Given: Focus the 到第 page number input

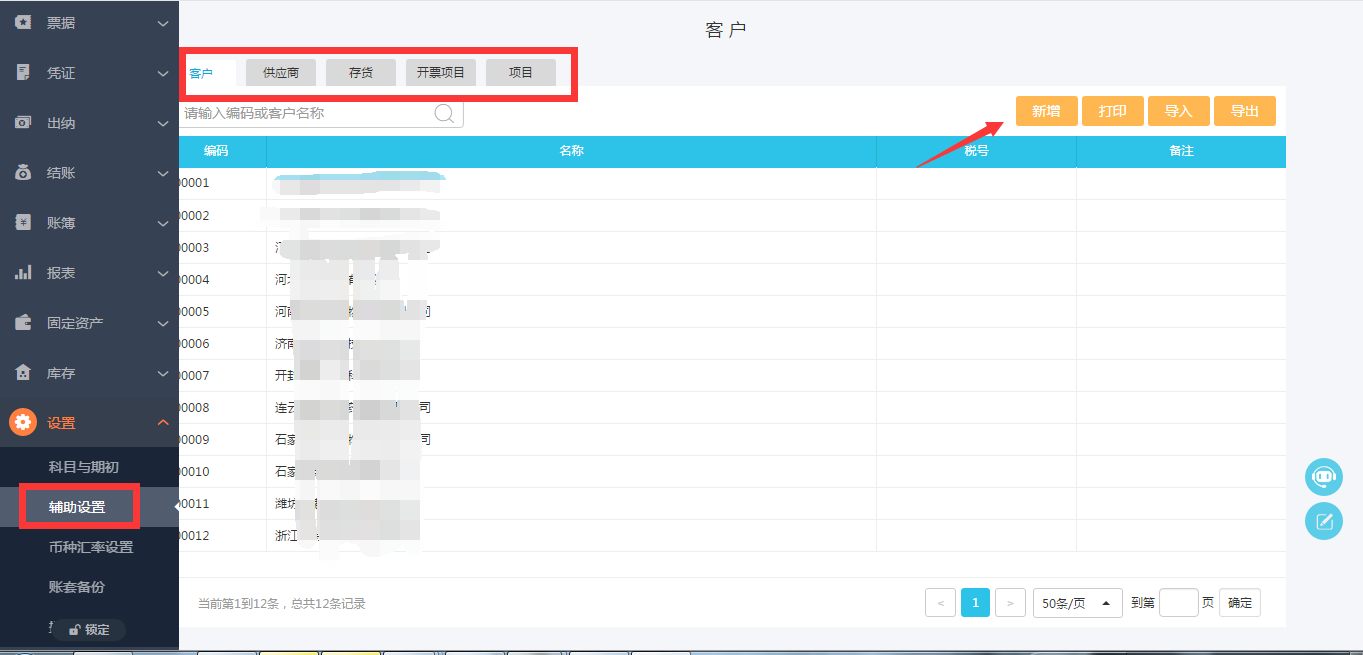Looking at the screenshot, I should (x=1179, y=603).
